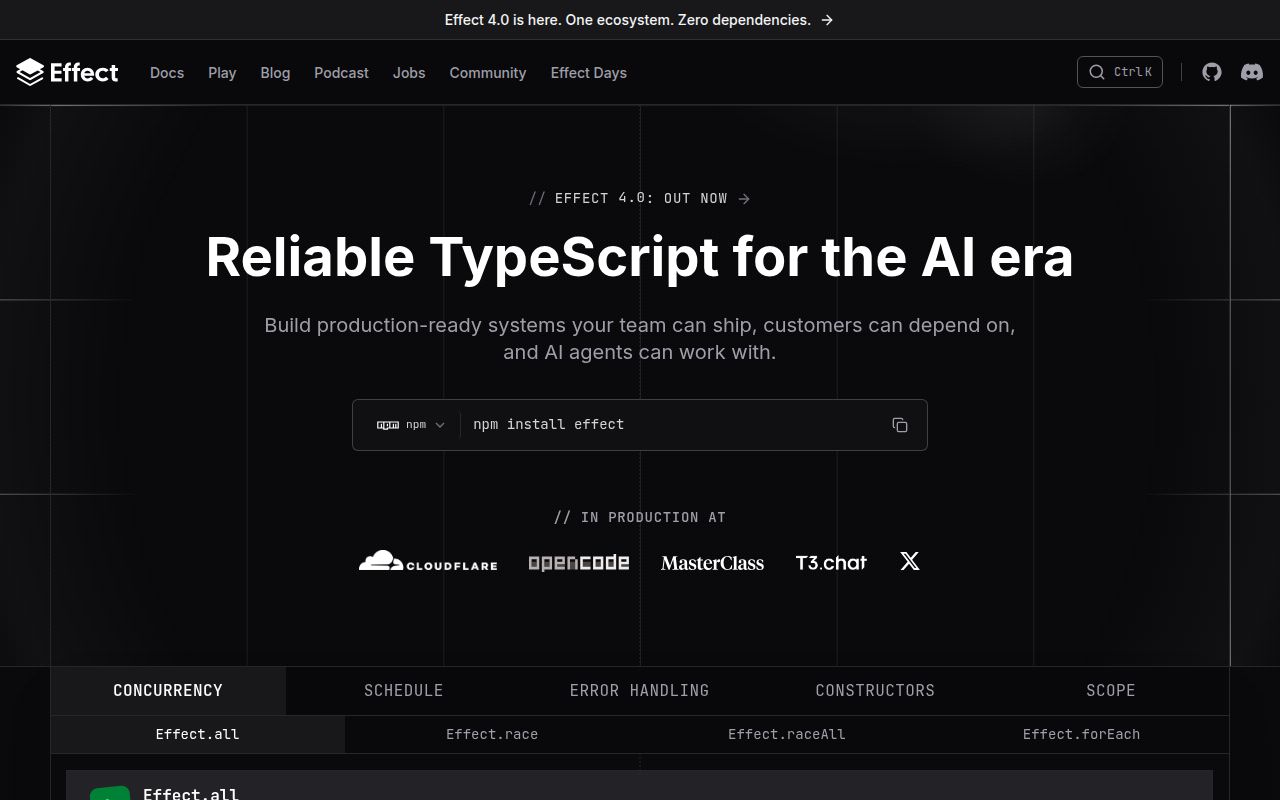The height and width of the screenshot is (800, 1280).
Task: Click the T3.chat logo
Action: click(x=831, y=563)
